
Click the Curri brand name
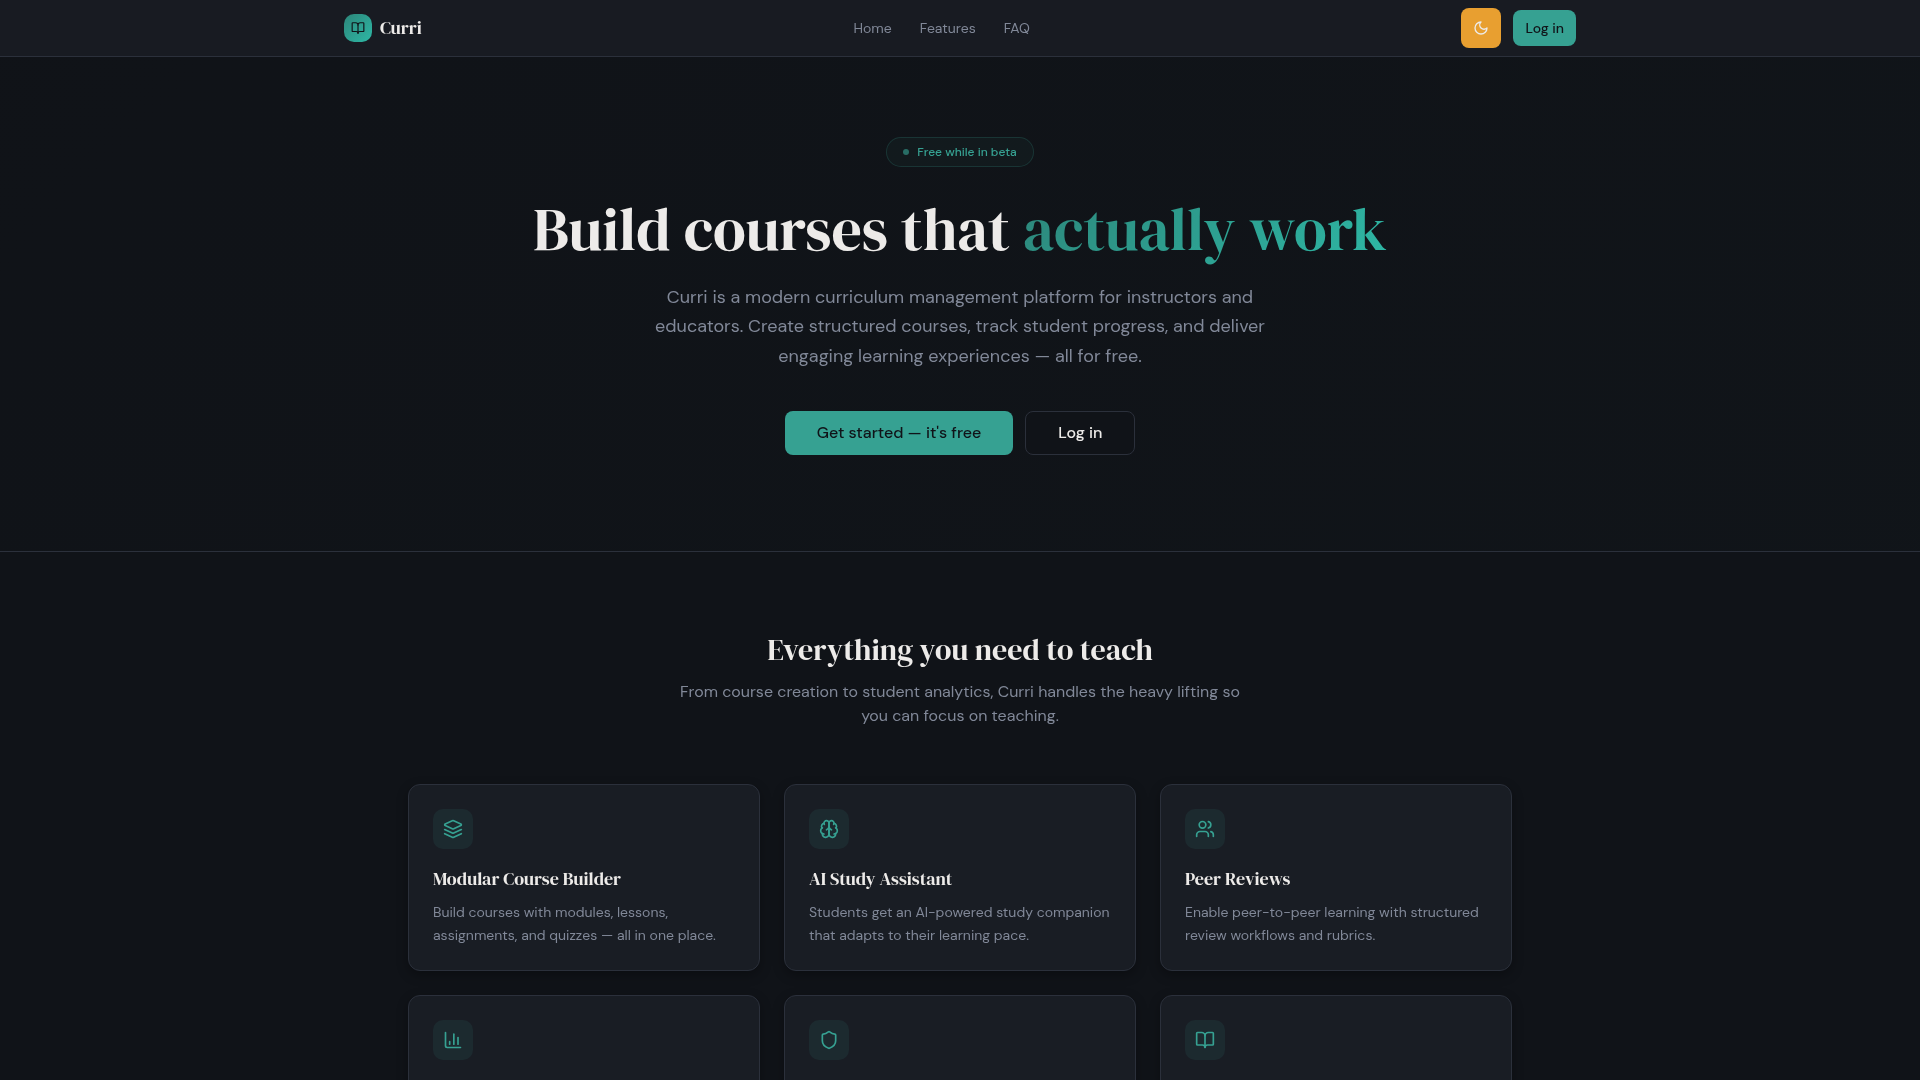400,28
